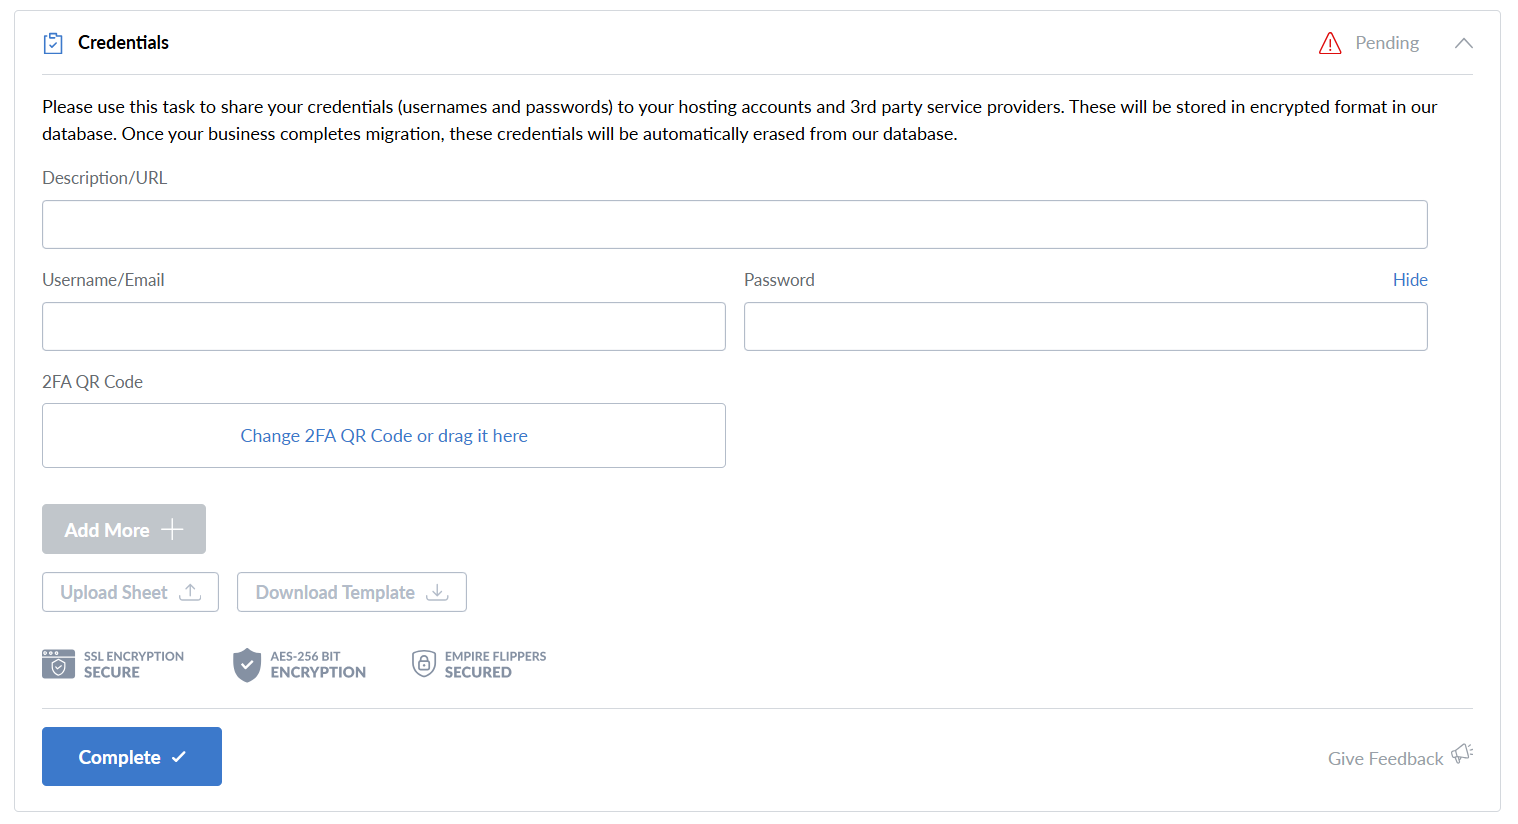Click the Credentials clipboard icon
Image resolution: width=1518 pixels, height=824 pixels.
53,43
